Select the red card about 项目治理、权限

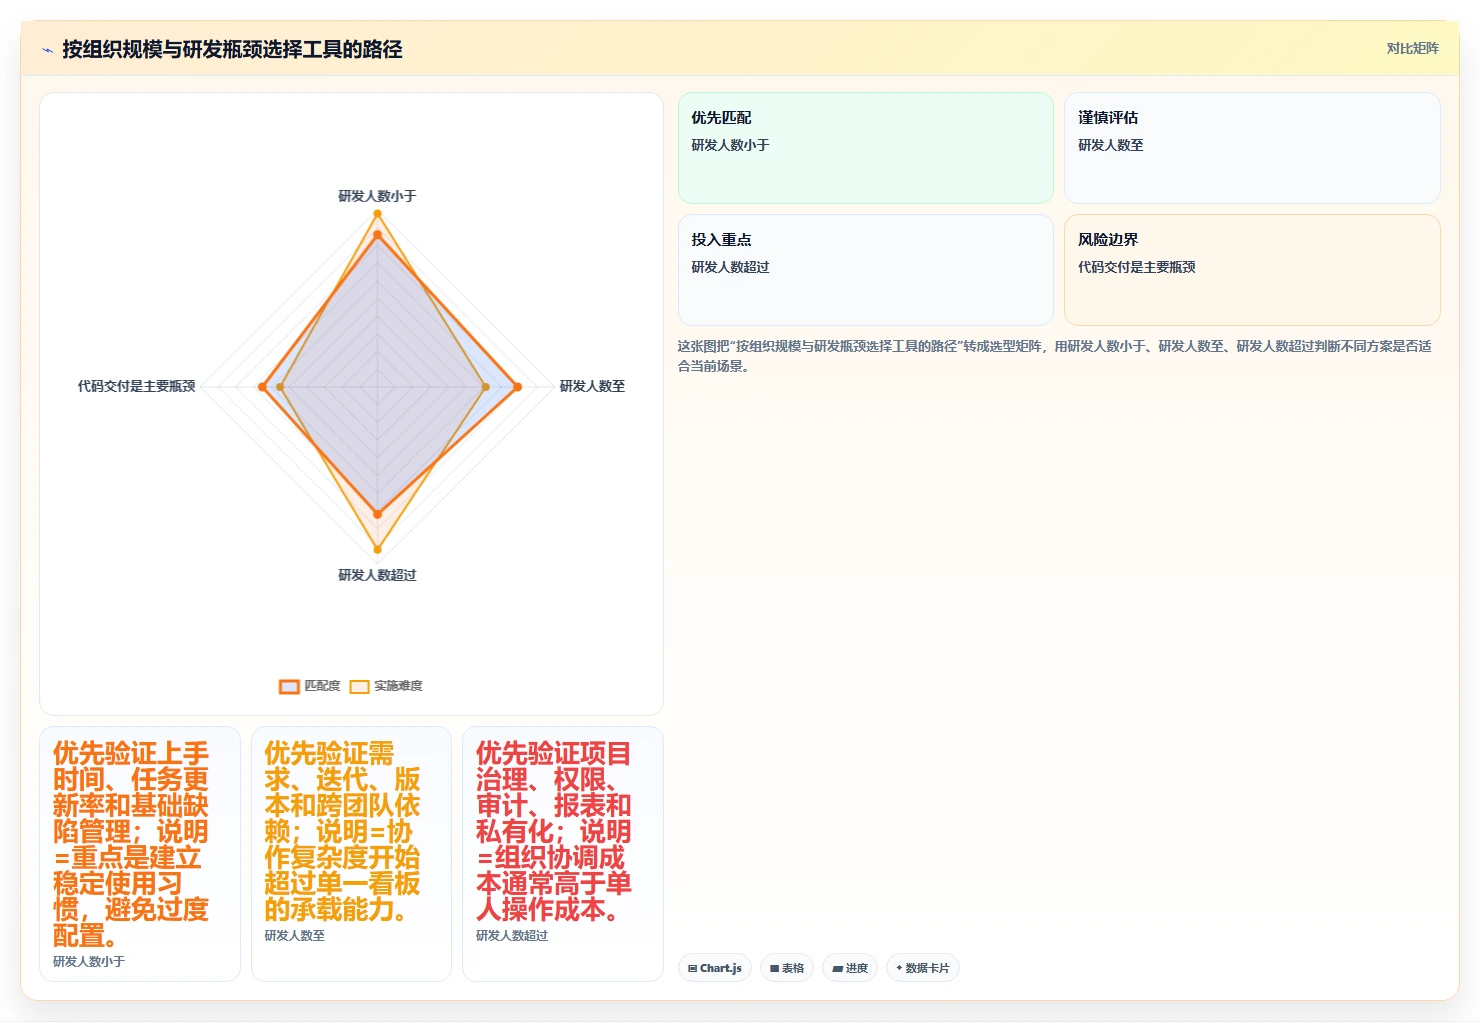click(x=563, y=854)
